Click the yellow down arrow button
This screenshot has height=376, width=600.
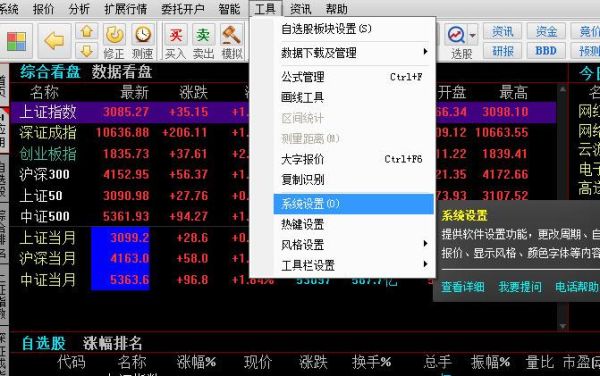click(x=86, y=50)
